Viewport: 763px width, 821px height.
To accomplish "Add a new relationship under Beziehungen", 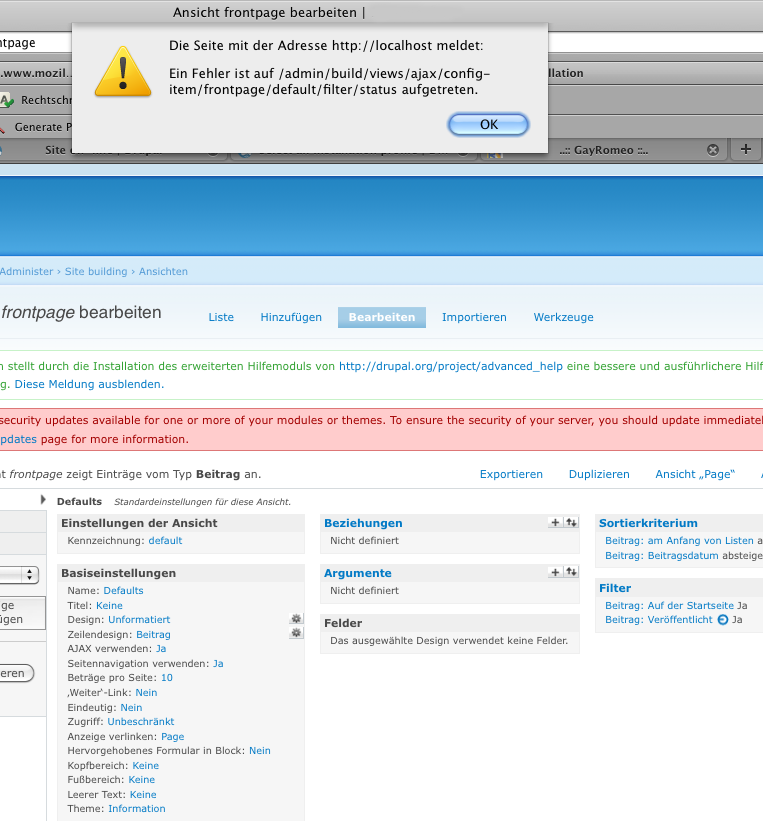I will click(555, 522).
